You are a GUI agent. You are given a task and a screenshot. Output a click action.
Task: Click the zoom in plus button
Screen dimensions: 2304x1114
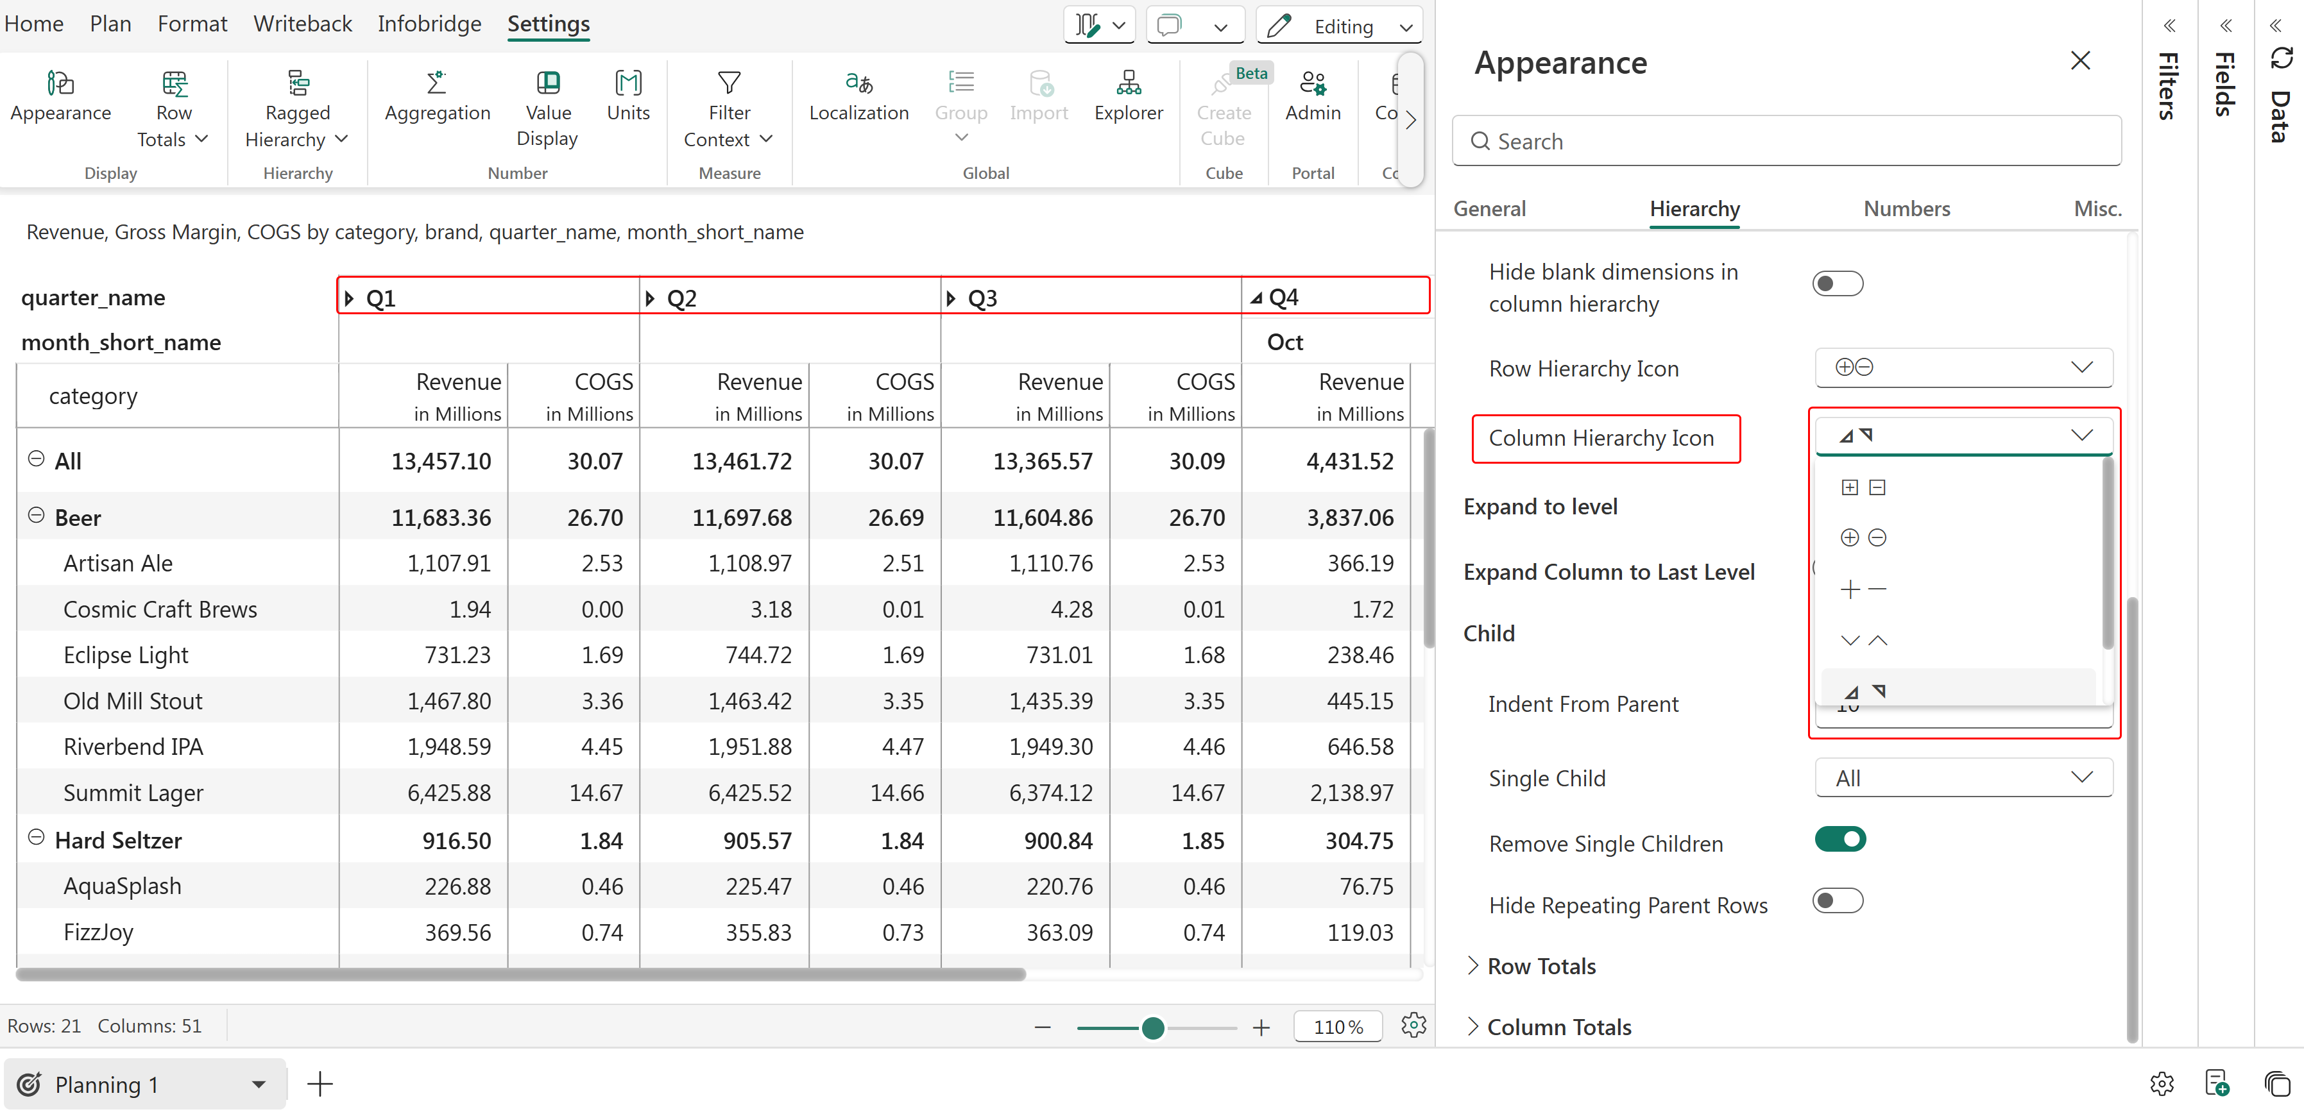[1262, 1027]
